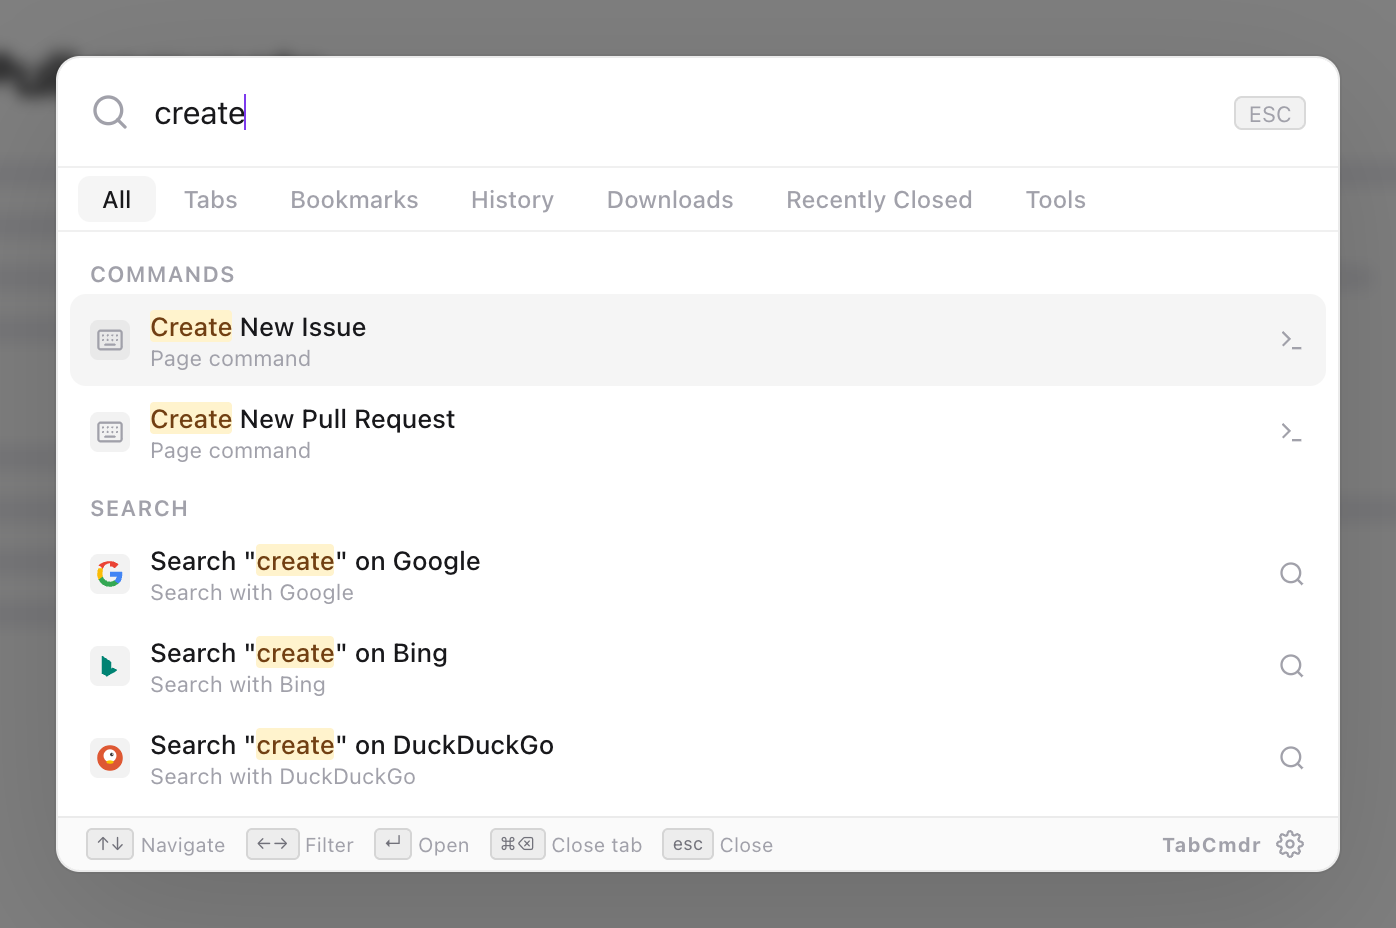The image size is (1396, 928).
Task: Click magnifier icon on the DuckDuckGo row
Action: click(x=1291, y=758)
